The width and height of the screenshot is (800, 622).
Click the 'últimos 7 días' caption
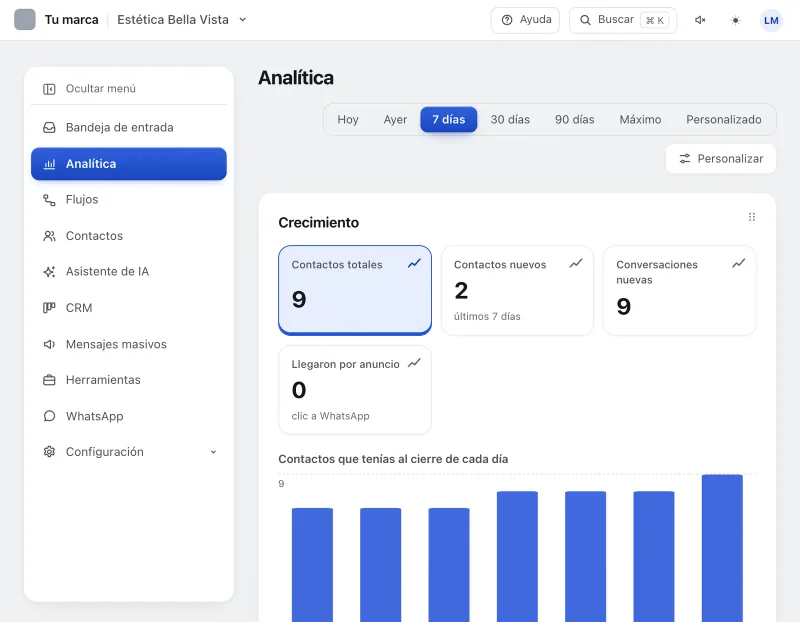pyautogui.click(x=487, y=316)
